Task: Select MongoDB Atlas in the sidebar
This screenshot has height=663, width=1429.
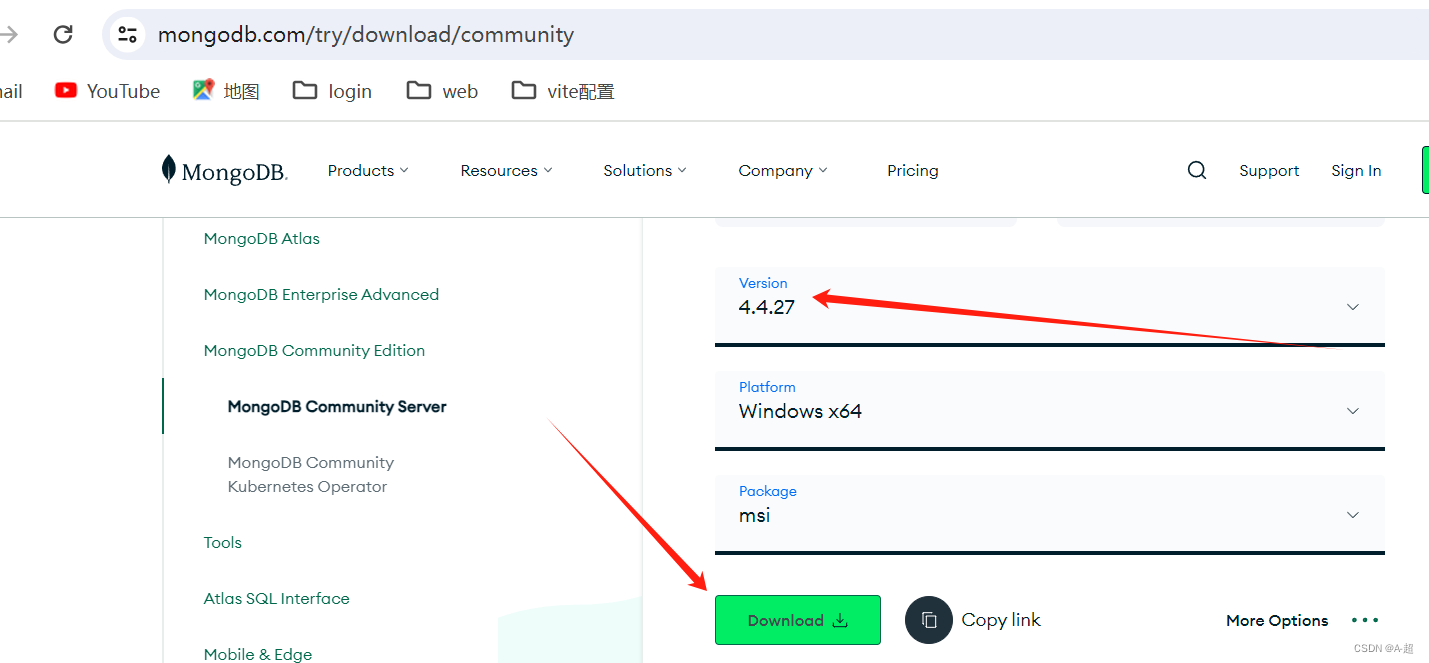Action: coord(262,239)
